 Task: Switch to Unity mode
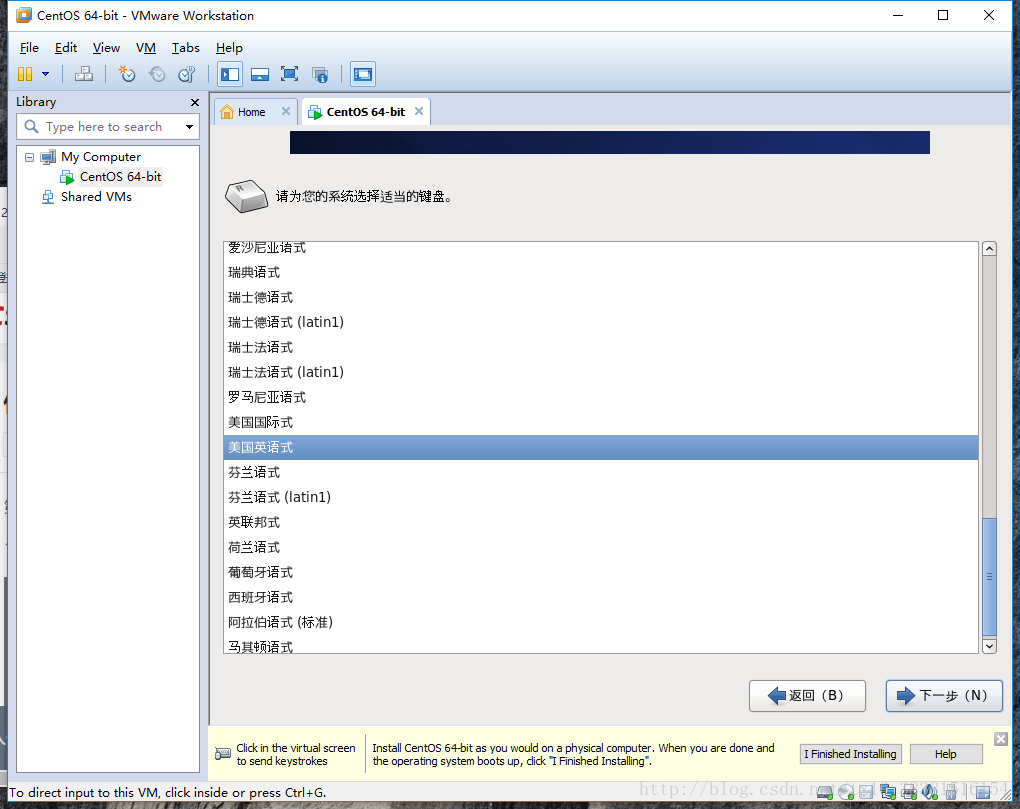[x=319, y=74]
